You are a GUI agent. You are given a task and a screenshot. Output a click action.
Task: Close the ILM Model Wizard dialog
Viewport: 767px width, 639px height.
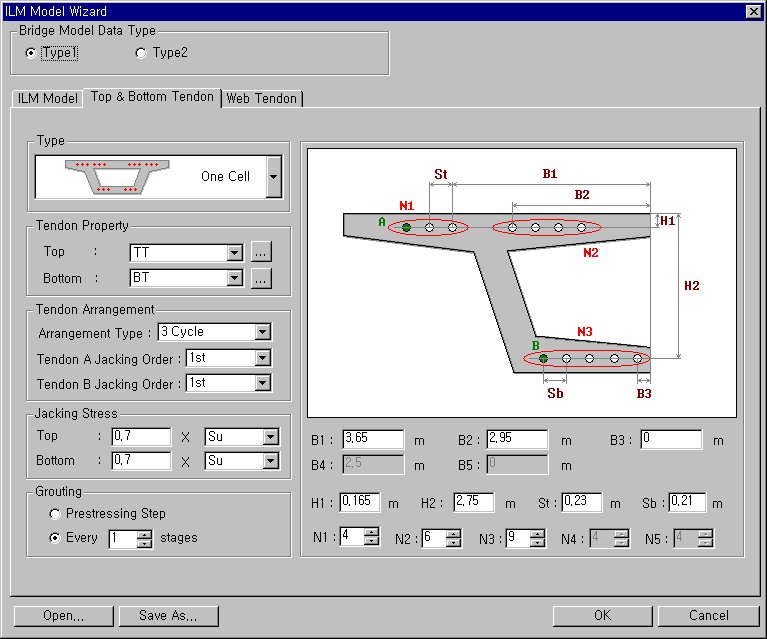tap(753, 10)
